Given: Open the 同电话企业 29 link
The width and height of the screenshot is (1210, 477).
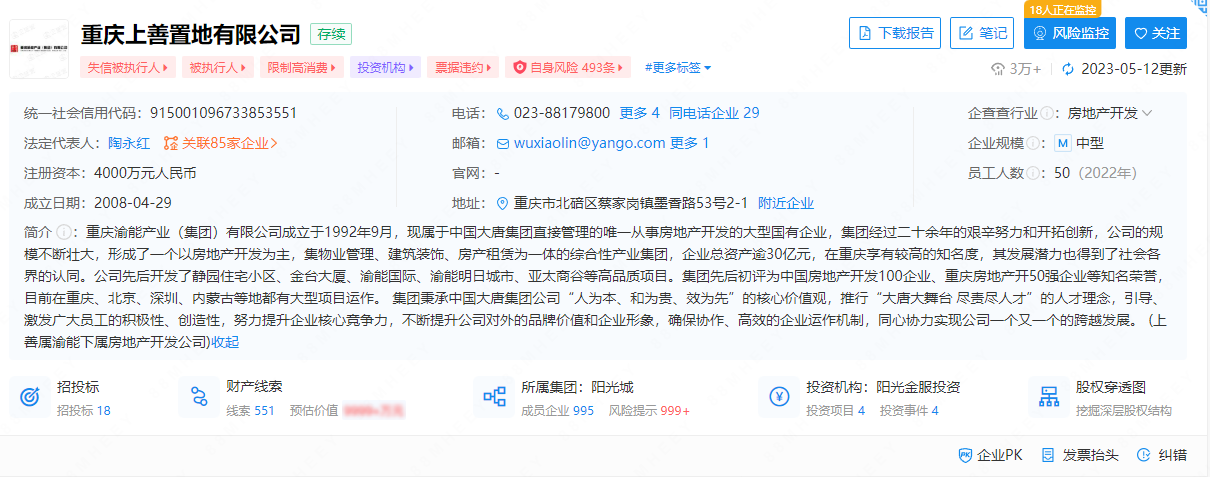Looking at the screenshot, I should coord(714,113).
